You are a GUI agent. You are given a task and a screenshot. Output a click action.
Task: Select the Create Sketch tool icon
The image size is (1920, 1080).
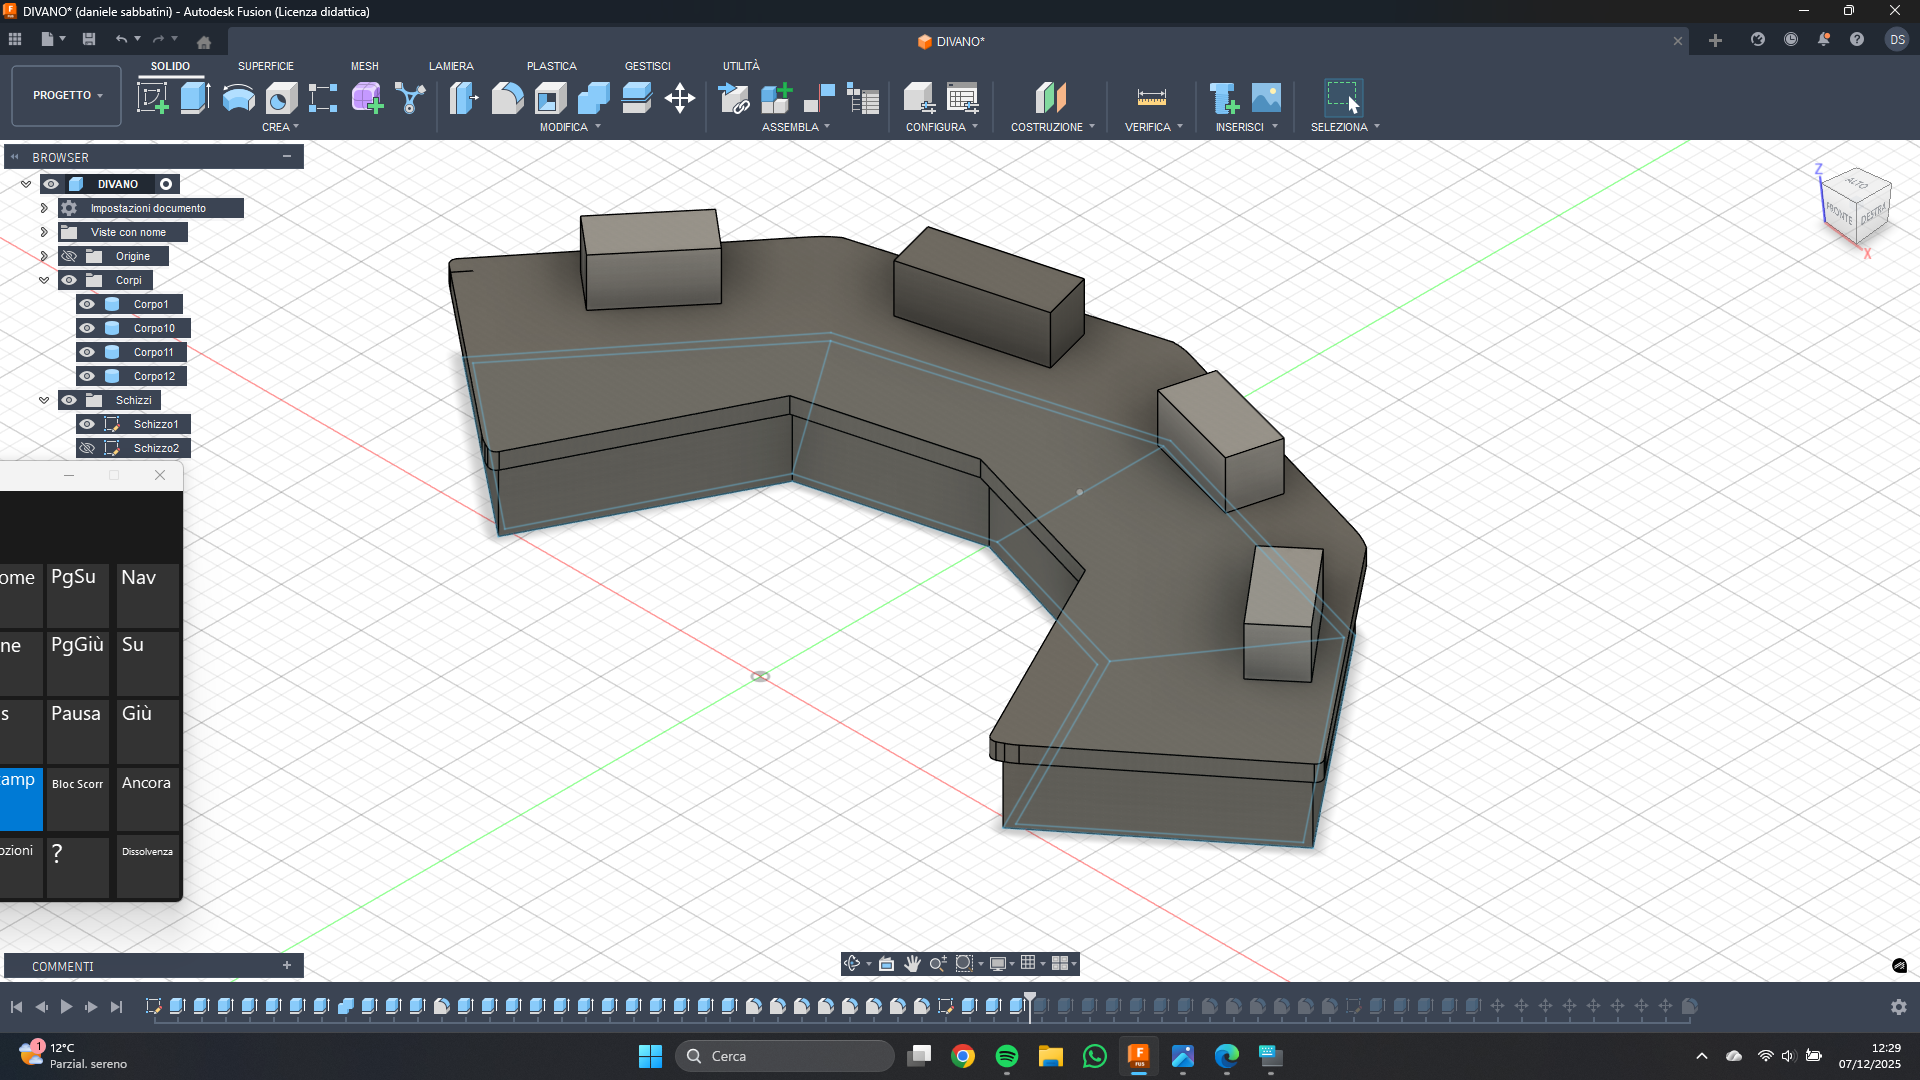coord(153,98)
